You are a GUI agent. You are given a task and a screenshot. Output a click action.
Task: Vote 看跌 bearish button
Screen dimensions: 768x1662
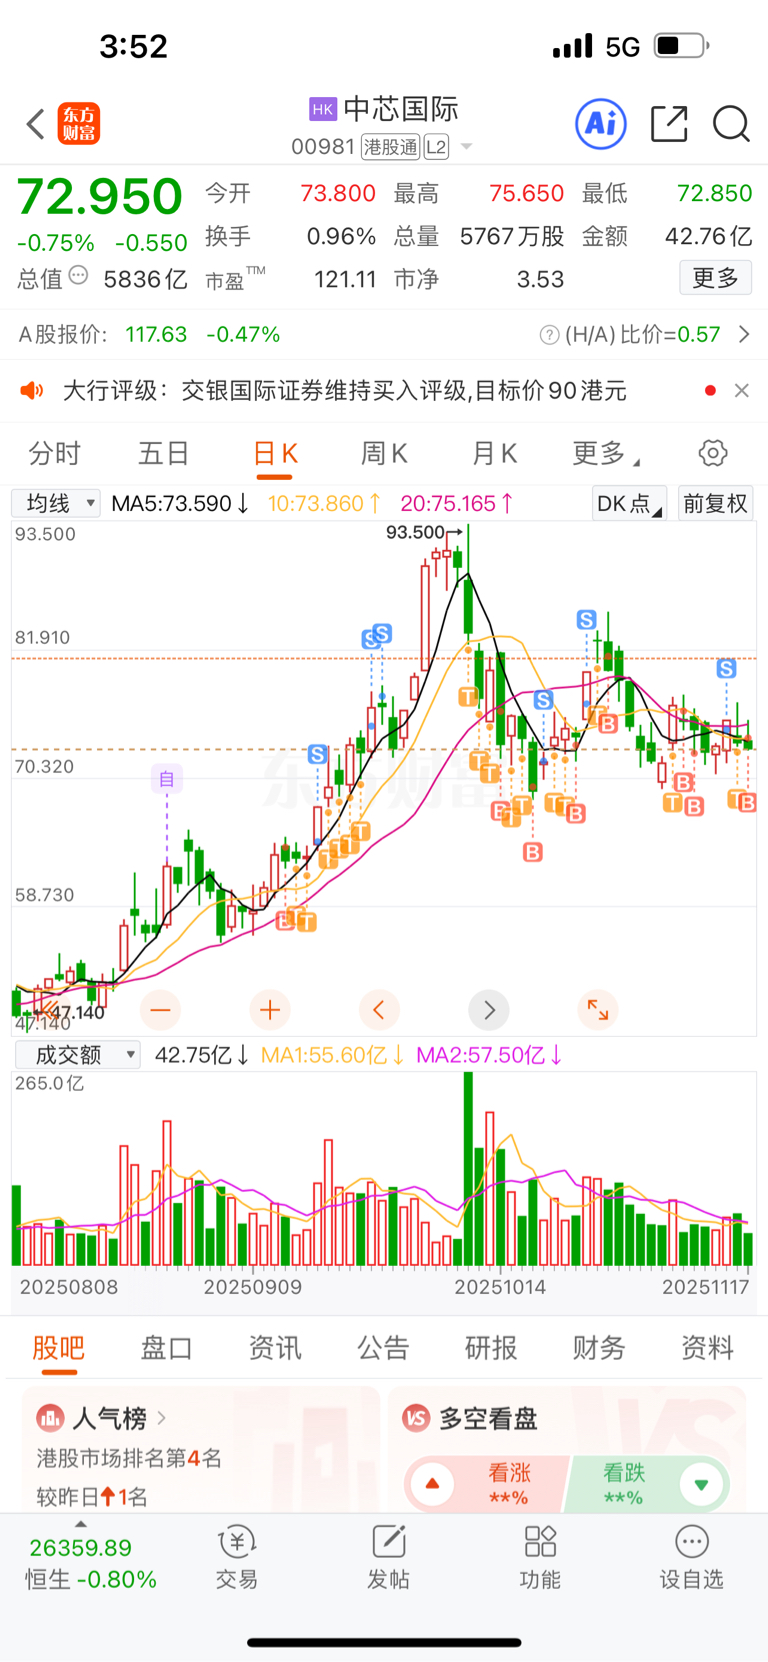(x=648, y=1485)
